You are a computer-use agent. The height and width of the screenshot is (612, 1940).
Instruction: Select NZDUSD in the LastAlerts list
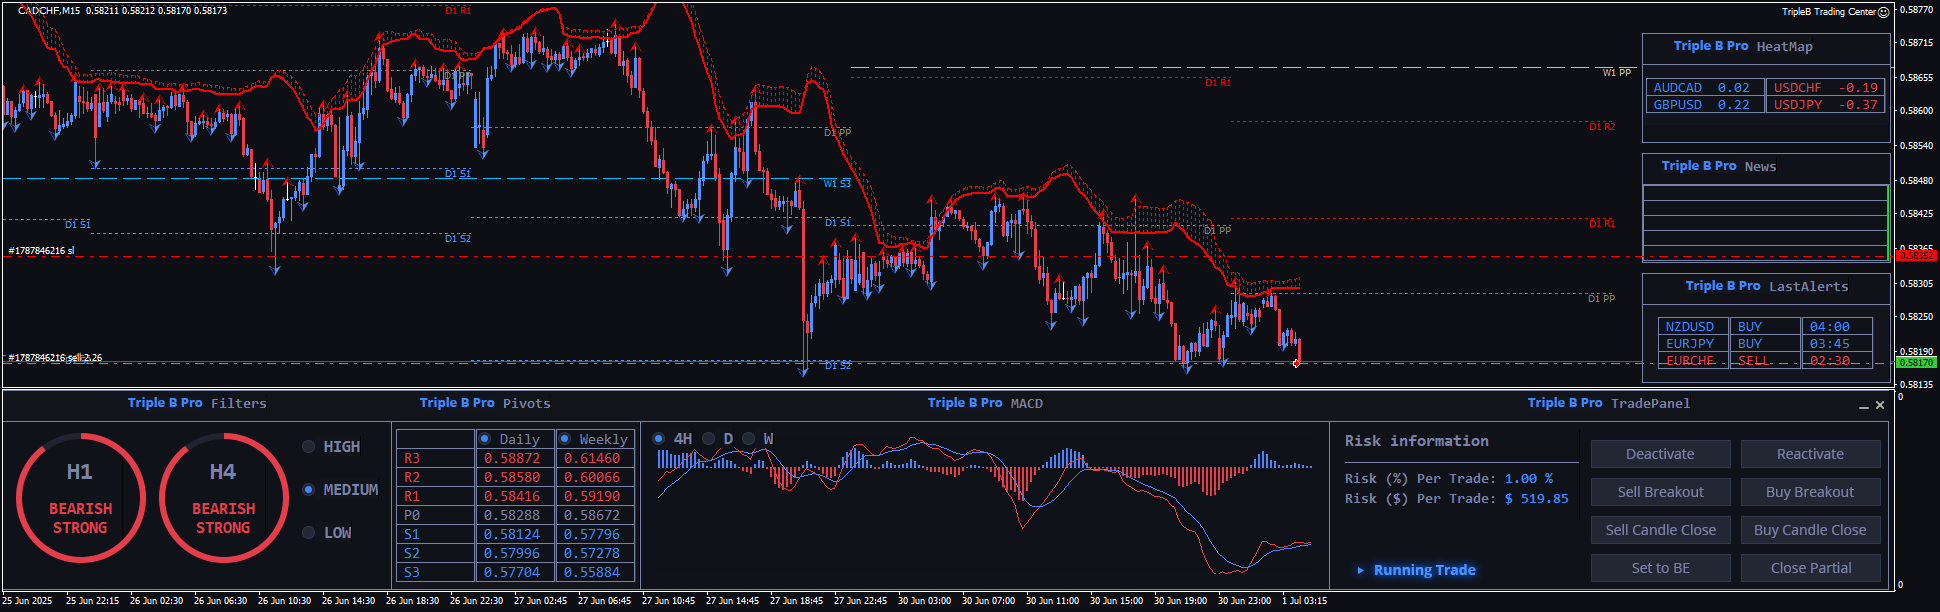(1689, 327)
